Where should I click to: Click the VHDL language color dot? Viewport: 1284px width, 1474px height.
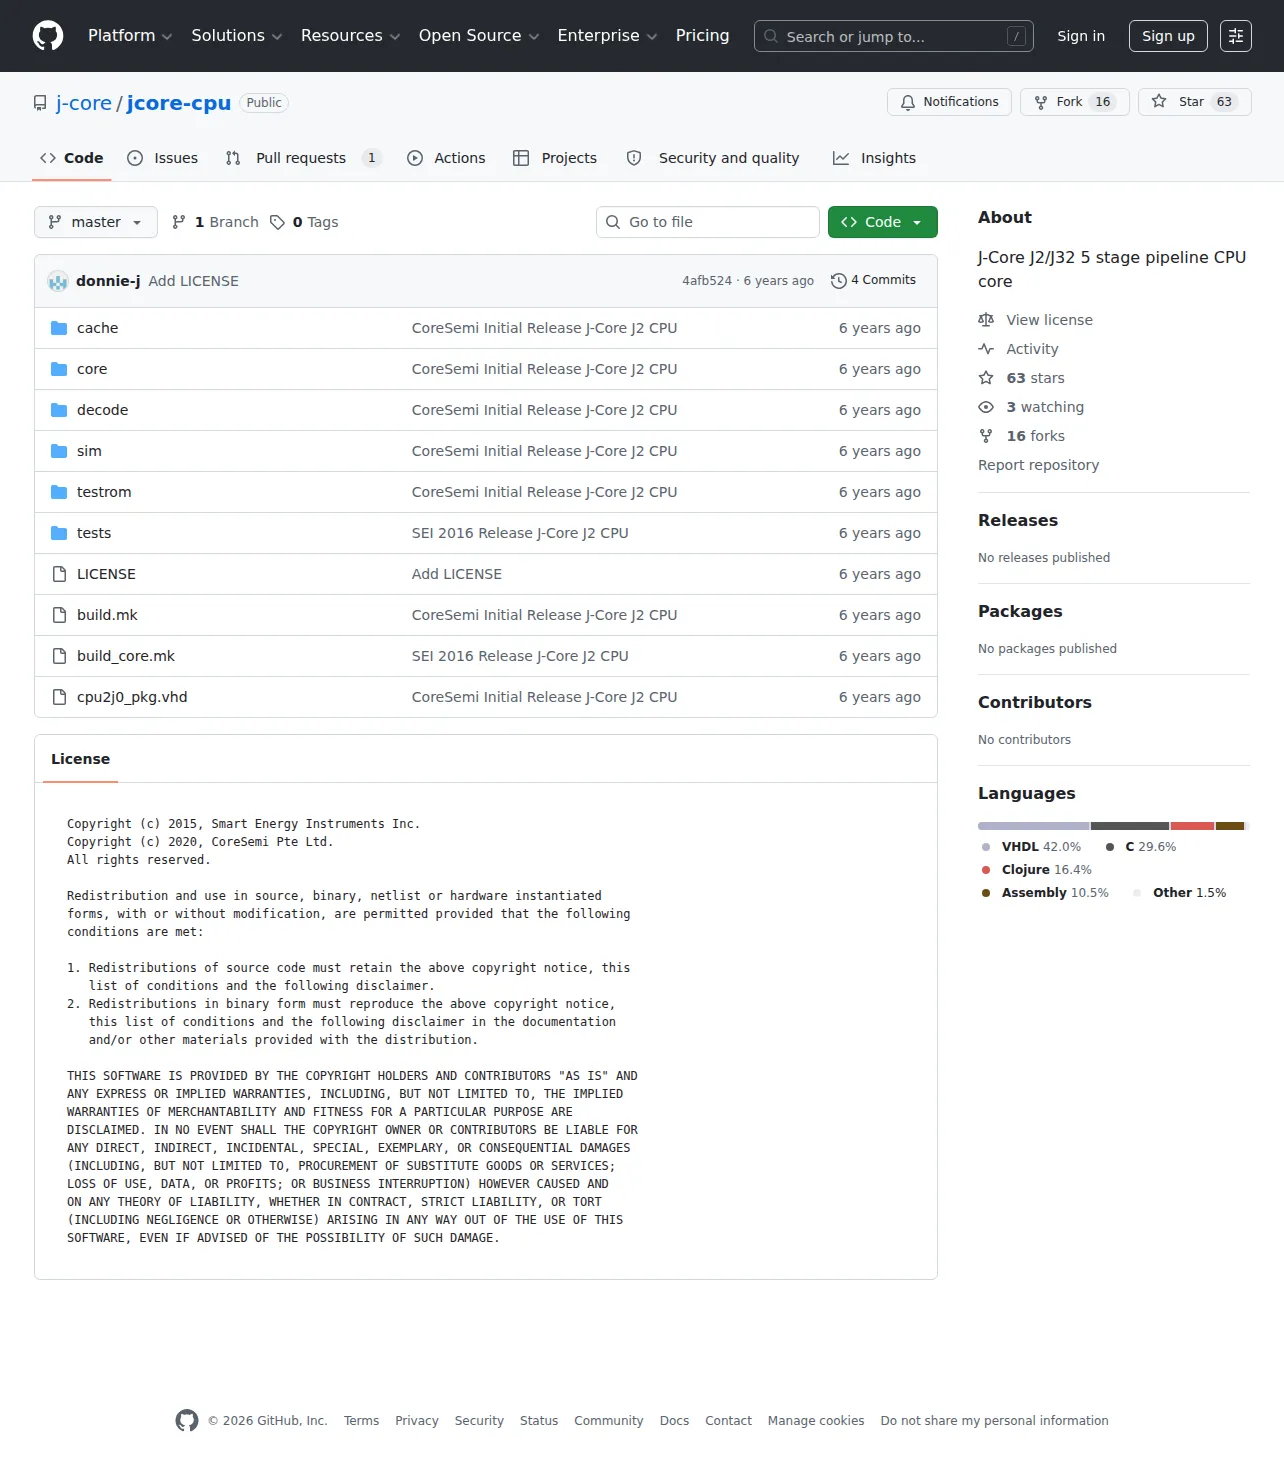pos(986,847)
